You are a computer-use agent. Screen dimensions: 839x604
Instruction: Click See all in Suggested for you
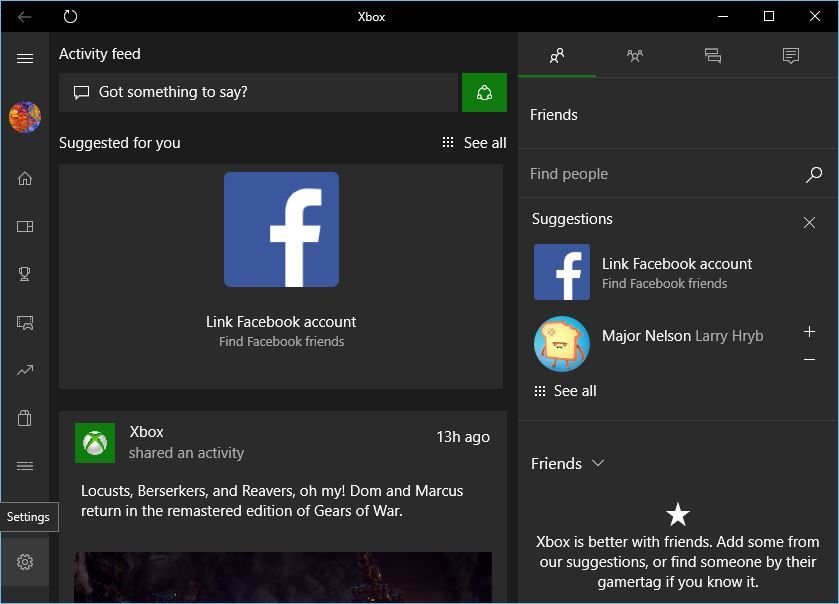[x=474, y=143]
